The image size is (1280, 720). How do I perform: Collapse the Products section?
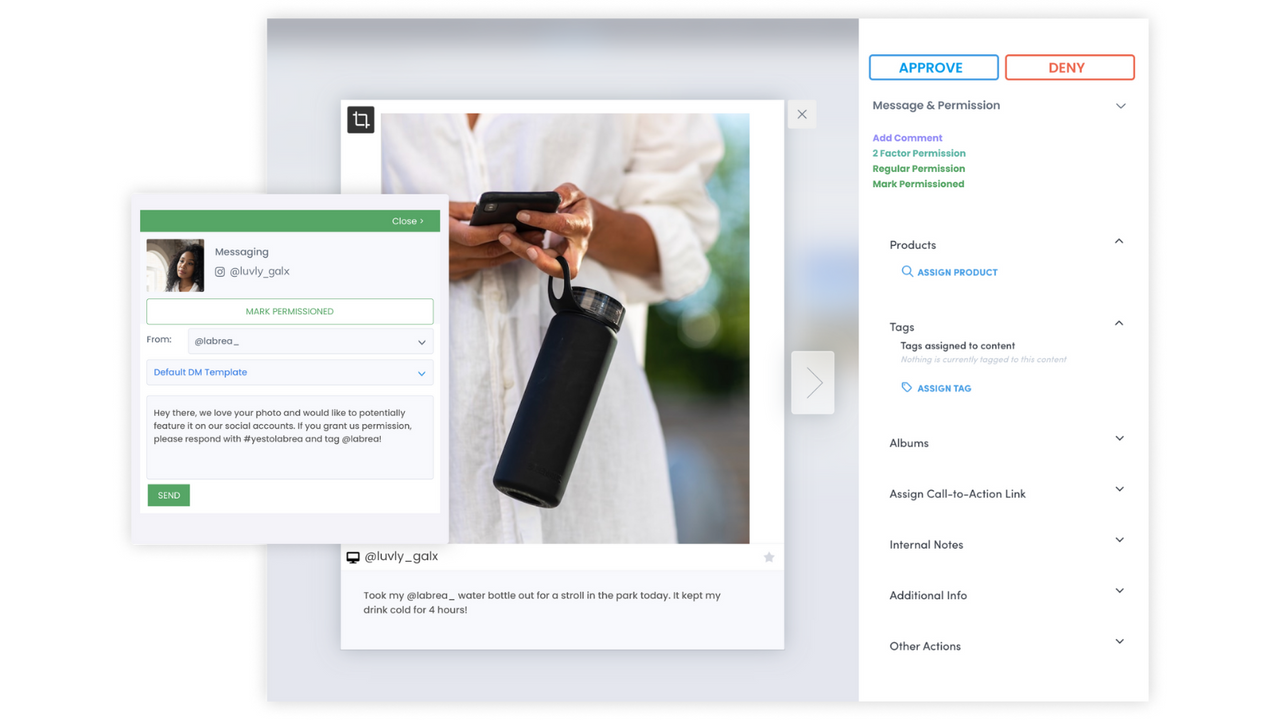(1117, 241)
